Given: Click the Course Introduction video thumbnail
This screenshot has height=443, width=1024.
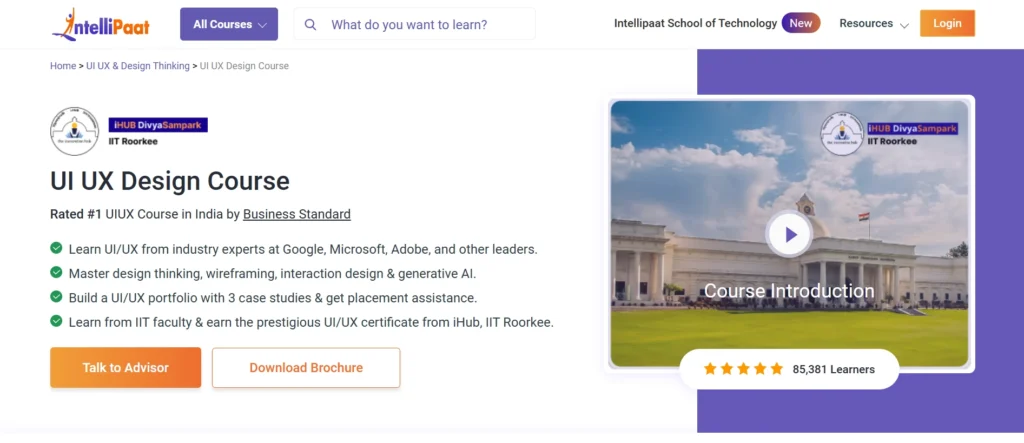Looking at the screenshot, I should coord(790,234).
